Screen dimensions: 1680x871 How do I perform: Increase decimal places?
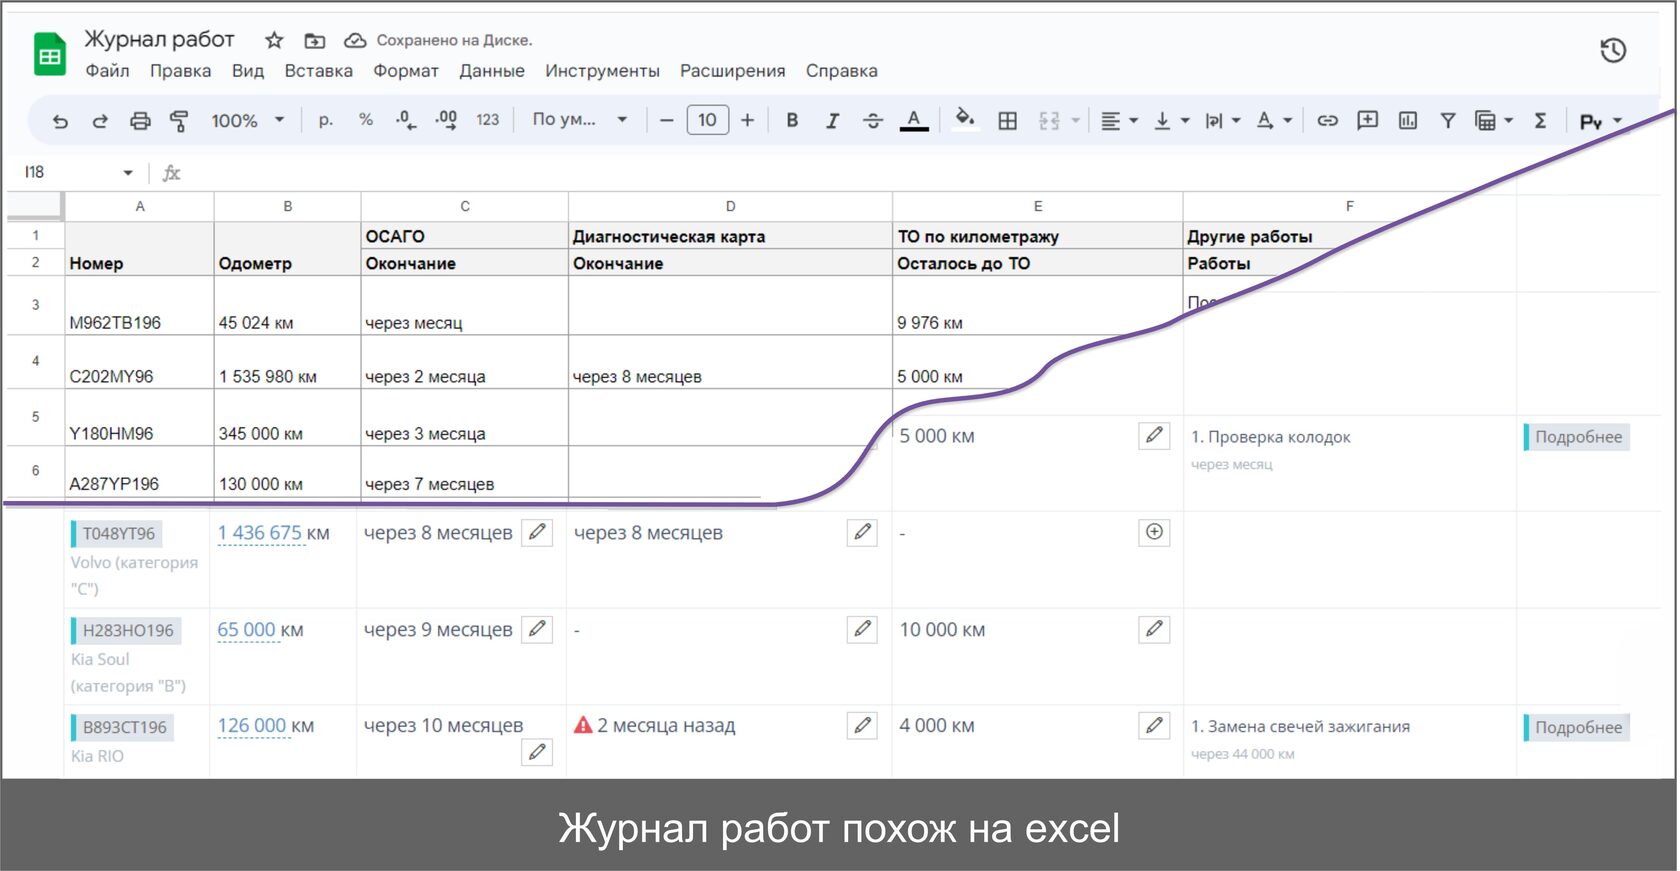click(x=446, y=120)
